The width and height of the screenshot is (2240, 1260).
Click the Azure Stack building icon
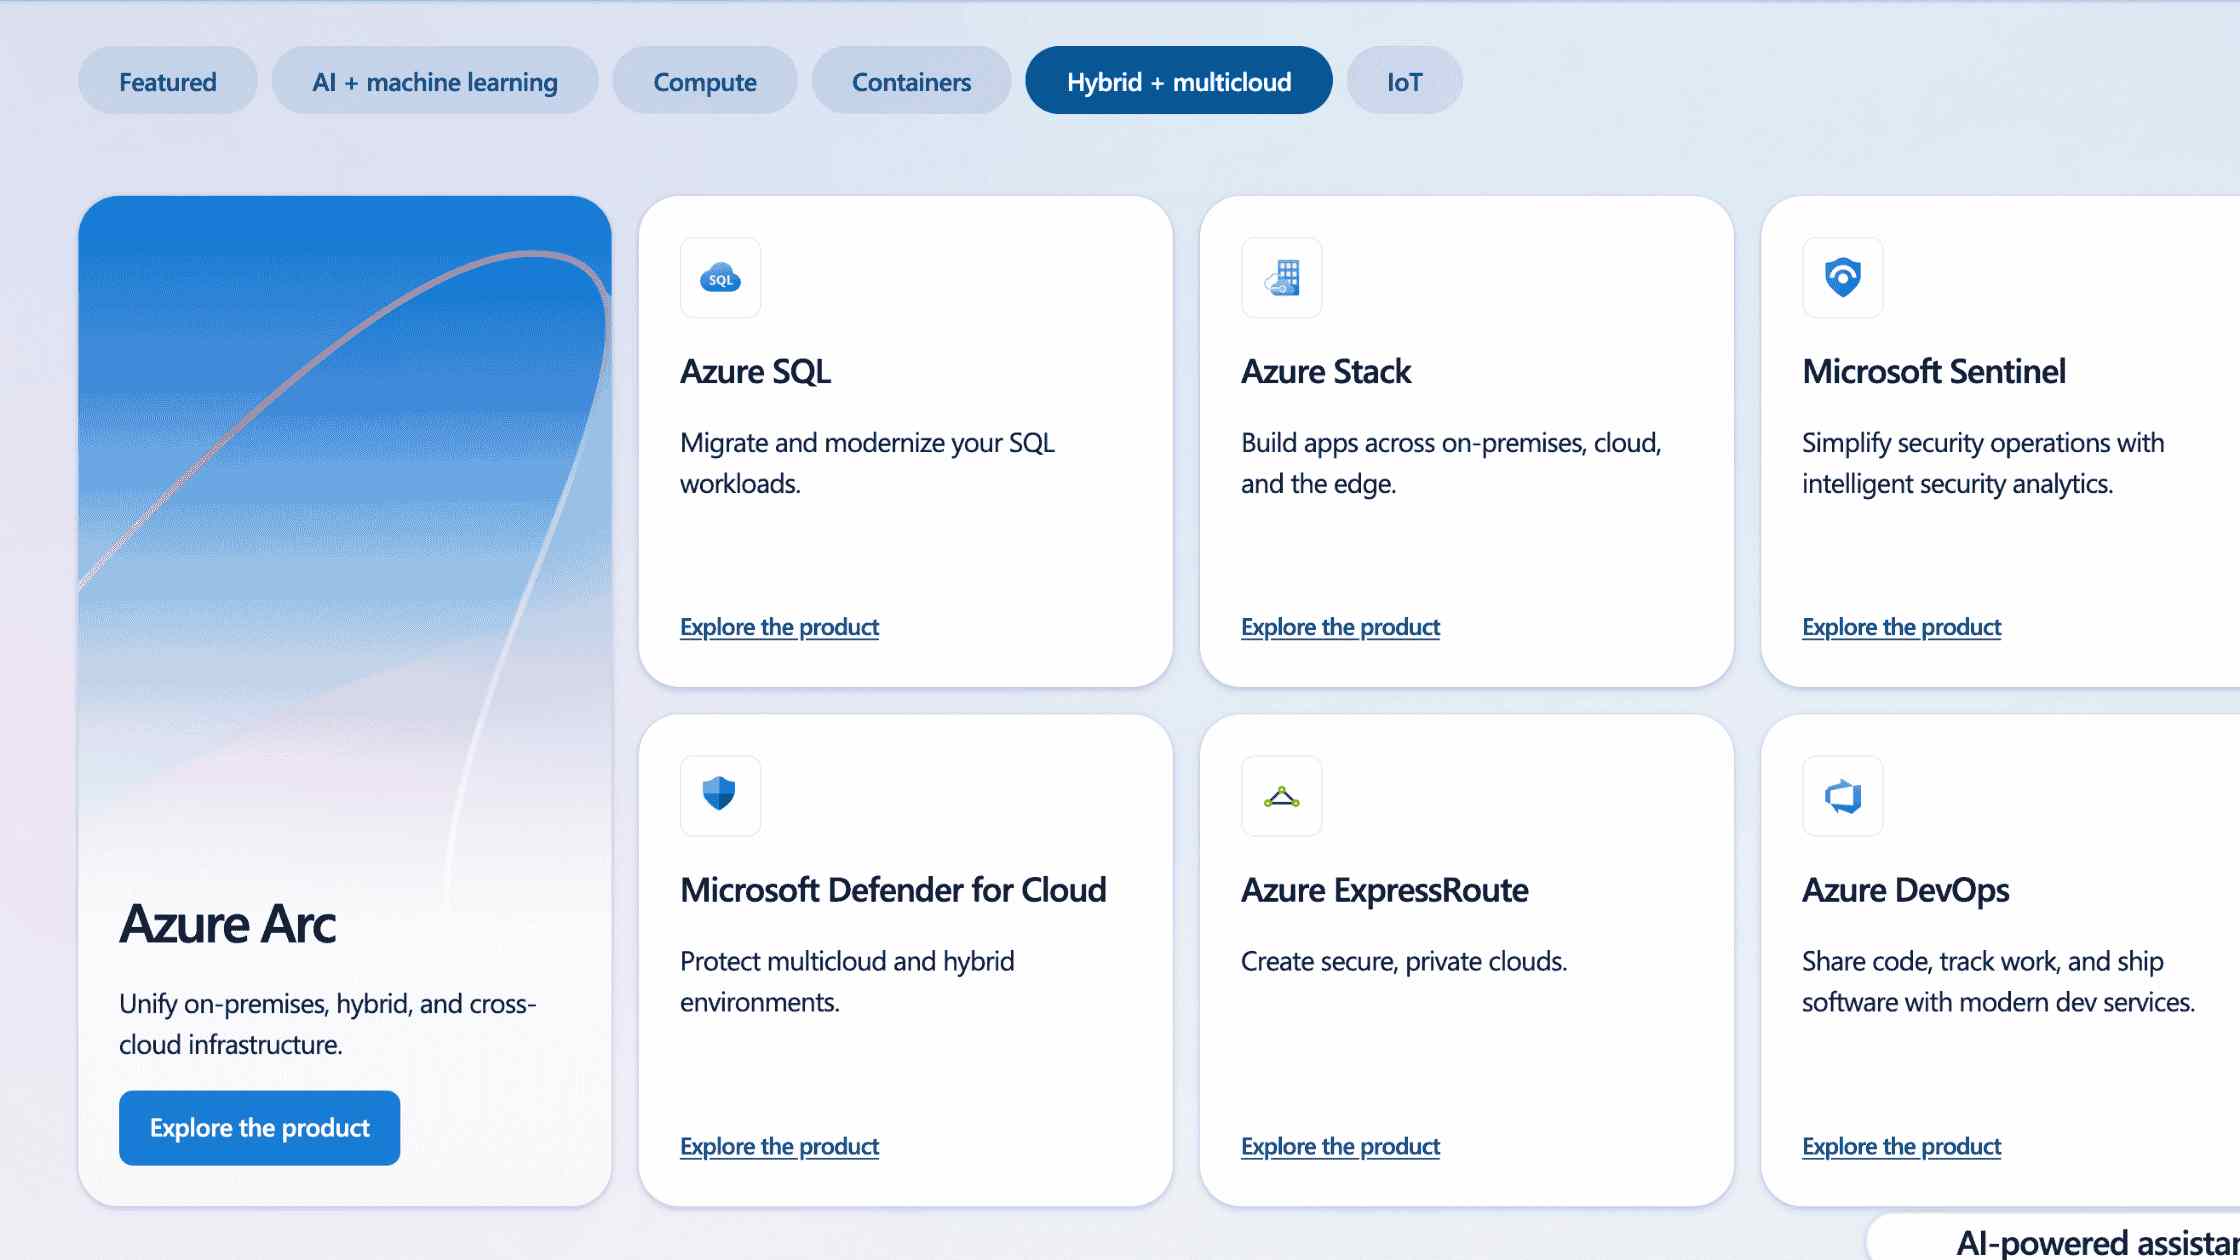(x=1281, y=278)
